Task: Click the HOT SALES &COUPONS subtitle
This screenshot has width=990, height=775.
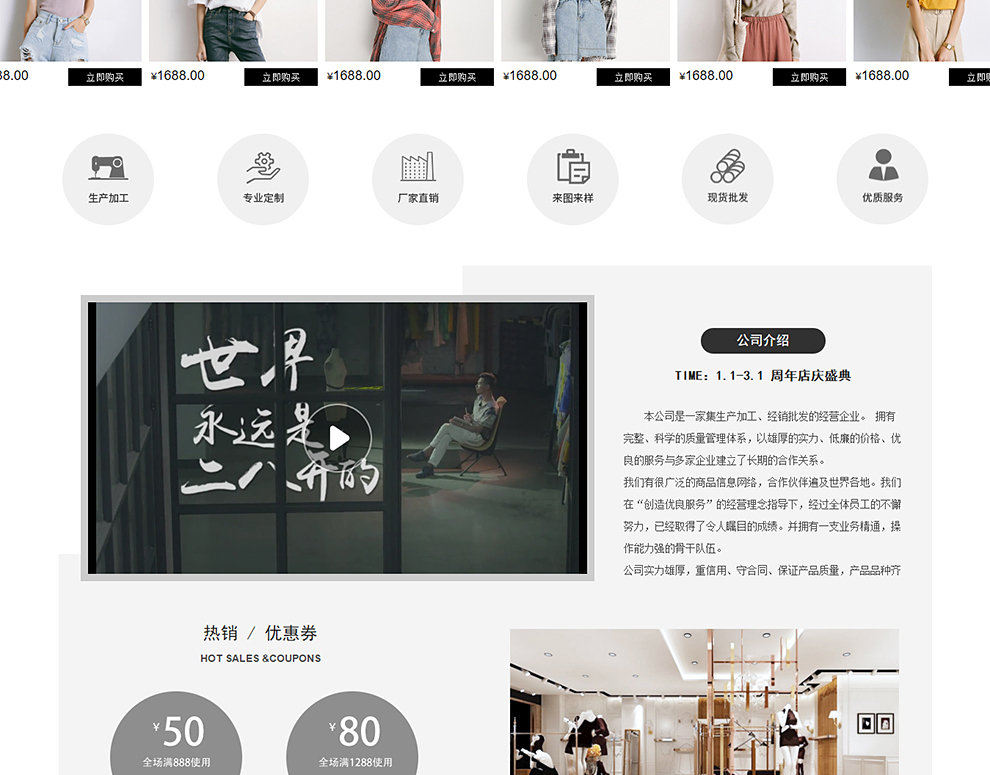Action: 261,658
